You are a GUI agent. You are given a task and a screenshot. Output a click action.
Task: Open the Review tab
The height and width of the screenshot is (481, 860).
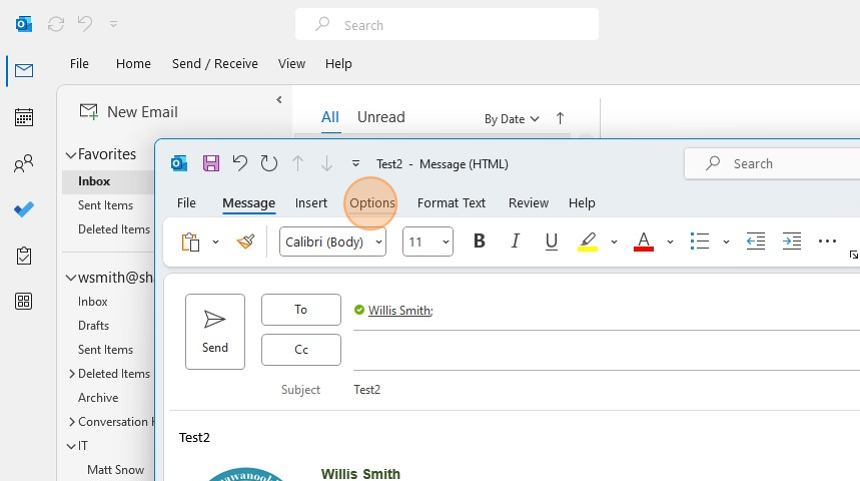(528, 203)
